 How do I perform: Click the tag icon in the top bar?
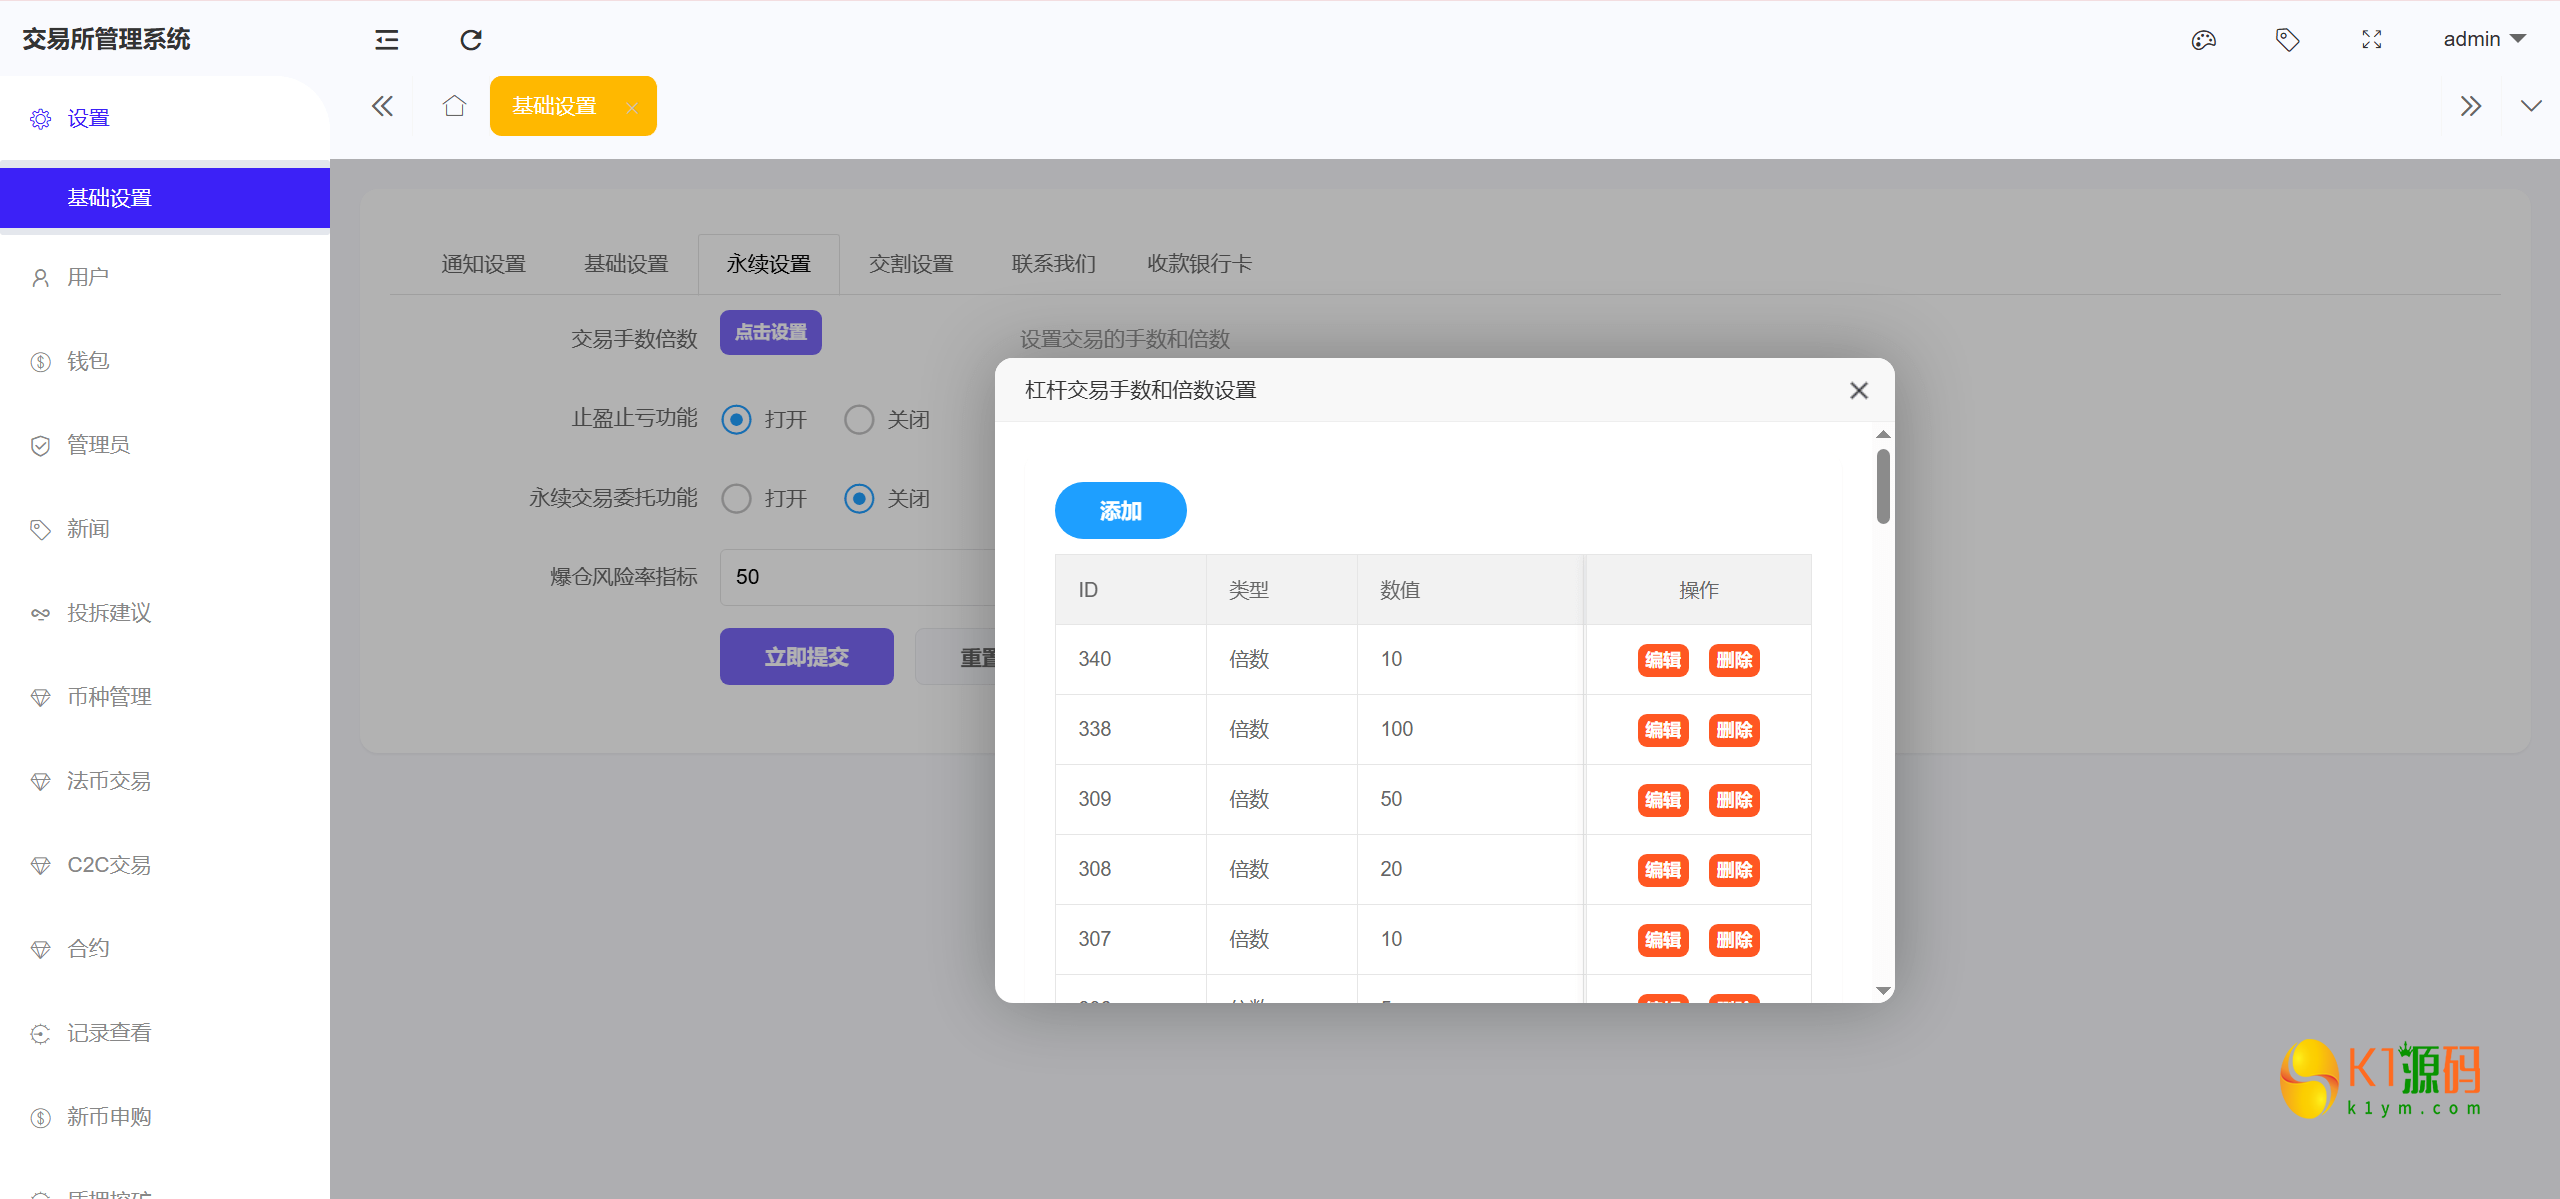2287,39
